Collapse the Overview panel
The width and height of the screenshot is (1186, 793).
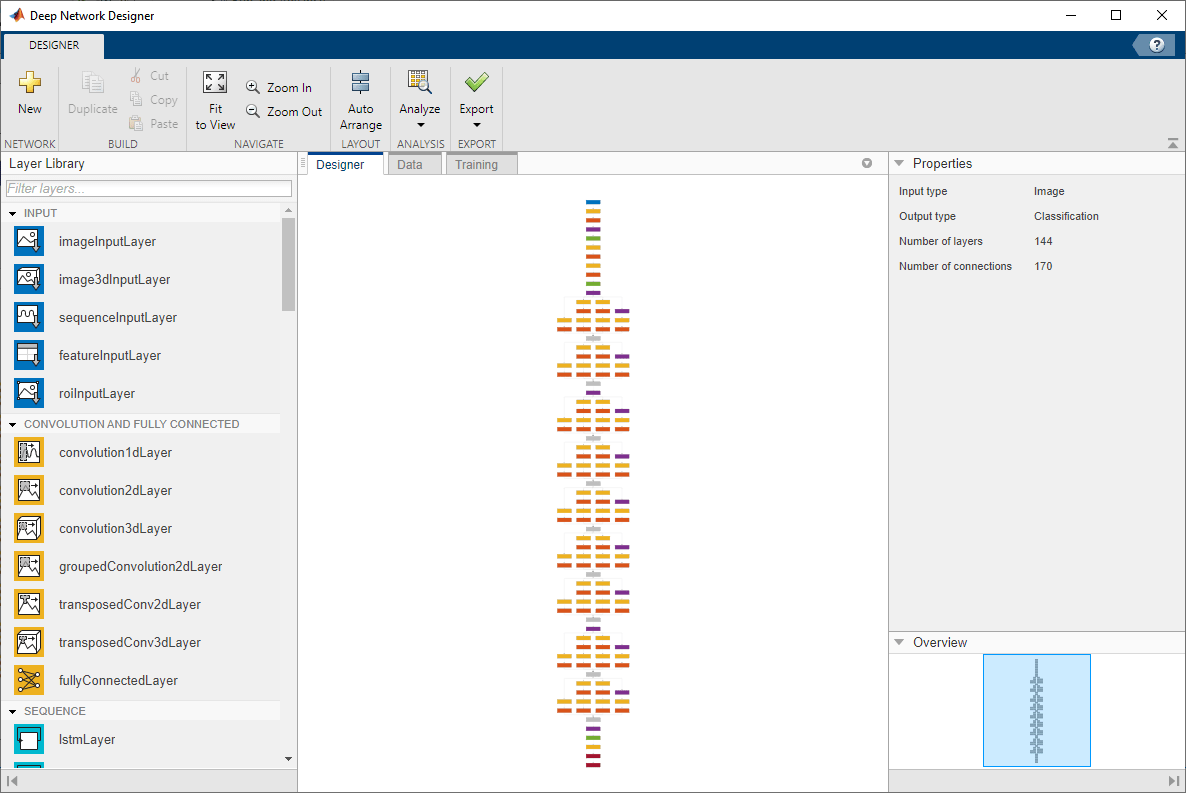coord(899,642)
